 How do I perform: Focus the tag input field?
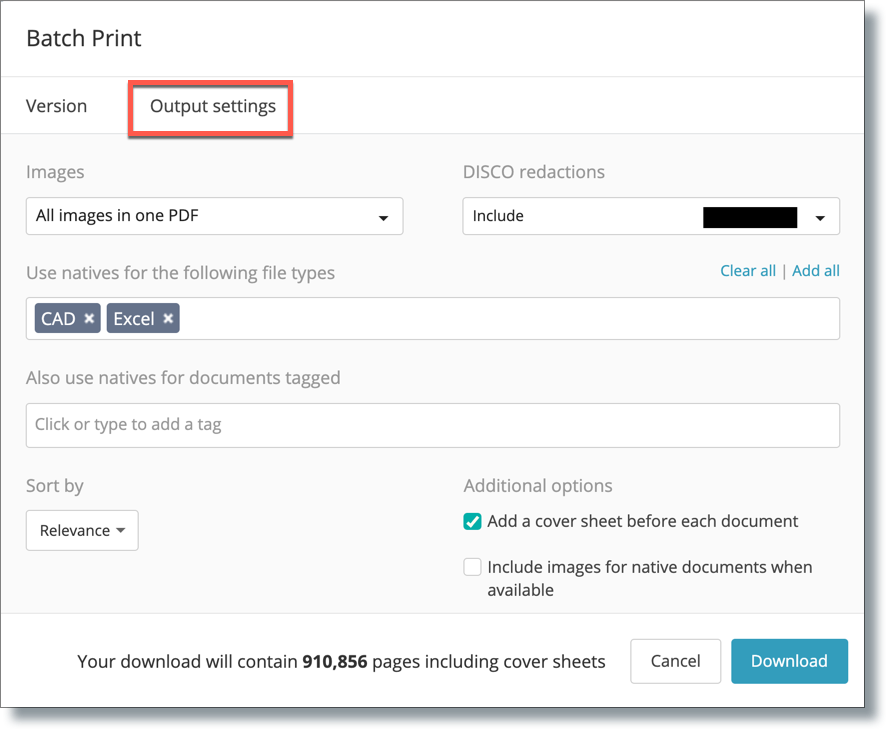[x=433, y=425]
